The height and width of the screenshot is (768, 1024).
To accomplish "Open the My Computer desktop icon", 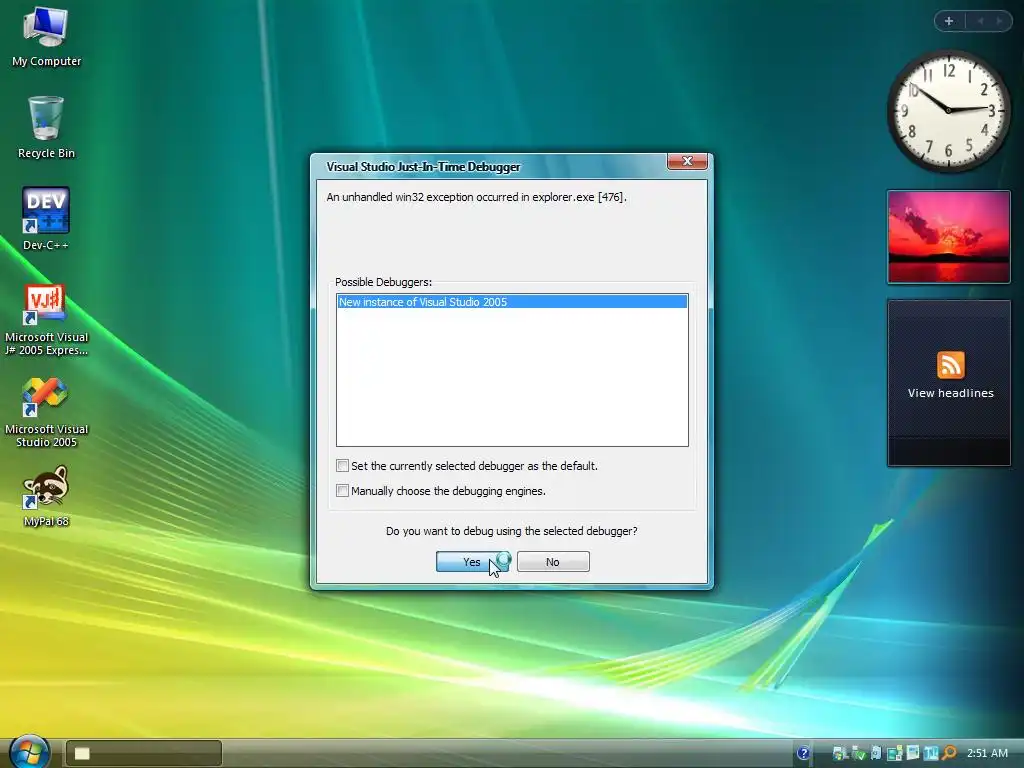I will click(x=46, y=37).
